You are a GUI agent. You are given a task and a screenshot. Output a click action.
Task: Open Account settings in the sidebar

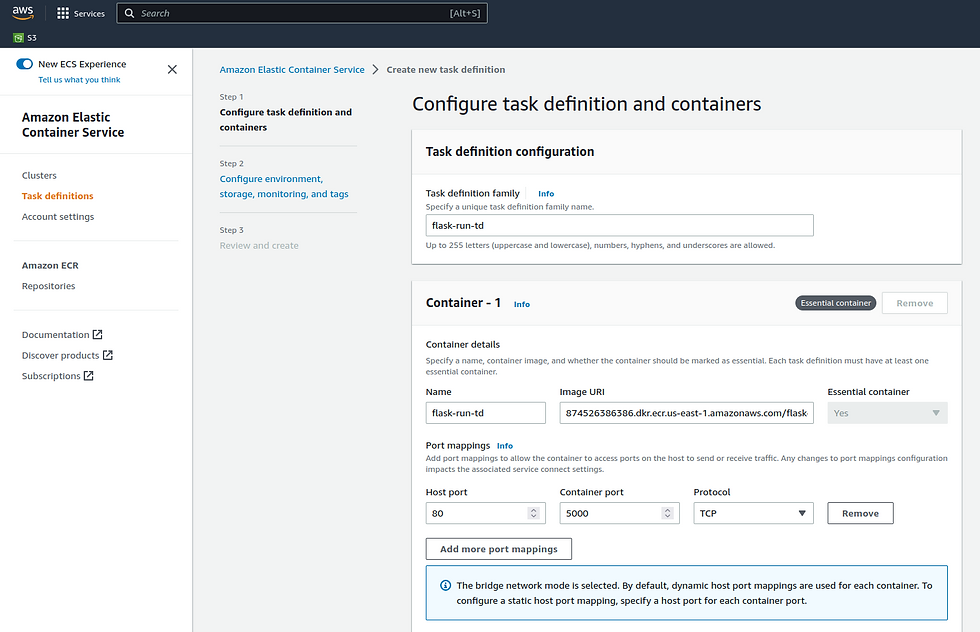58,217
